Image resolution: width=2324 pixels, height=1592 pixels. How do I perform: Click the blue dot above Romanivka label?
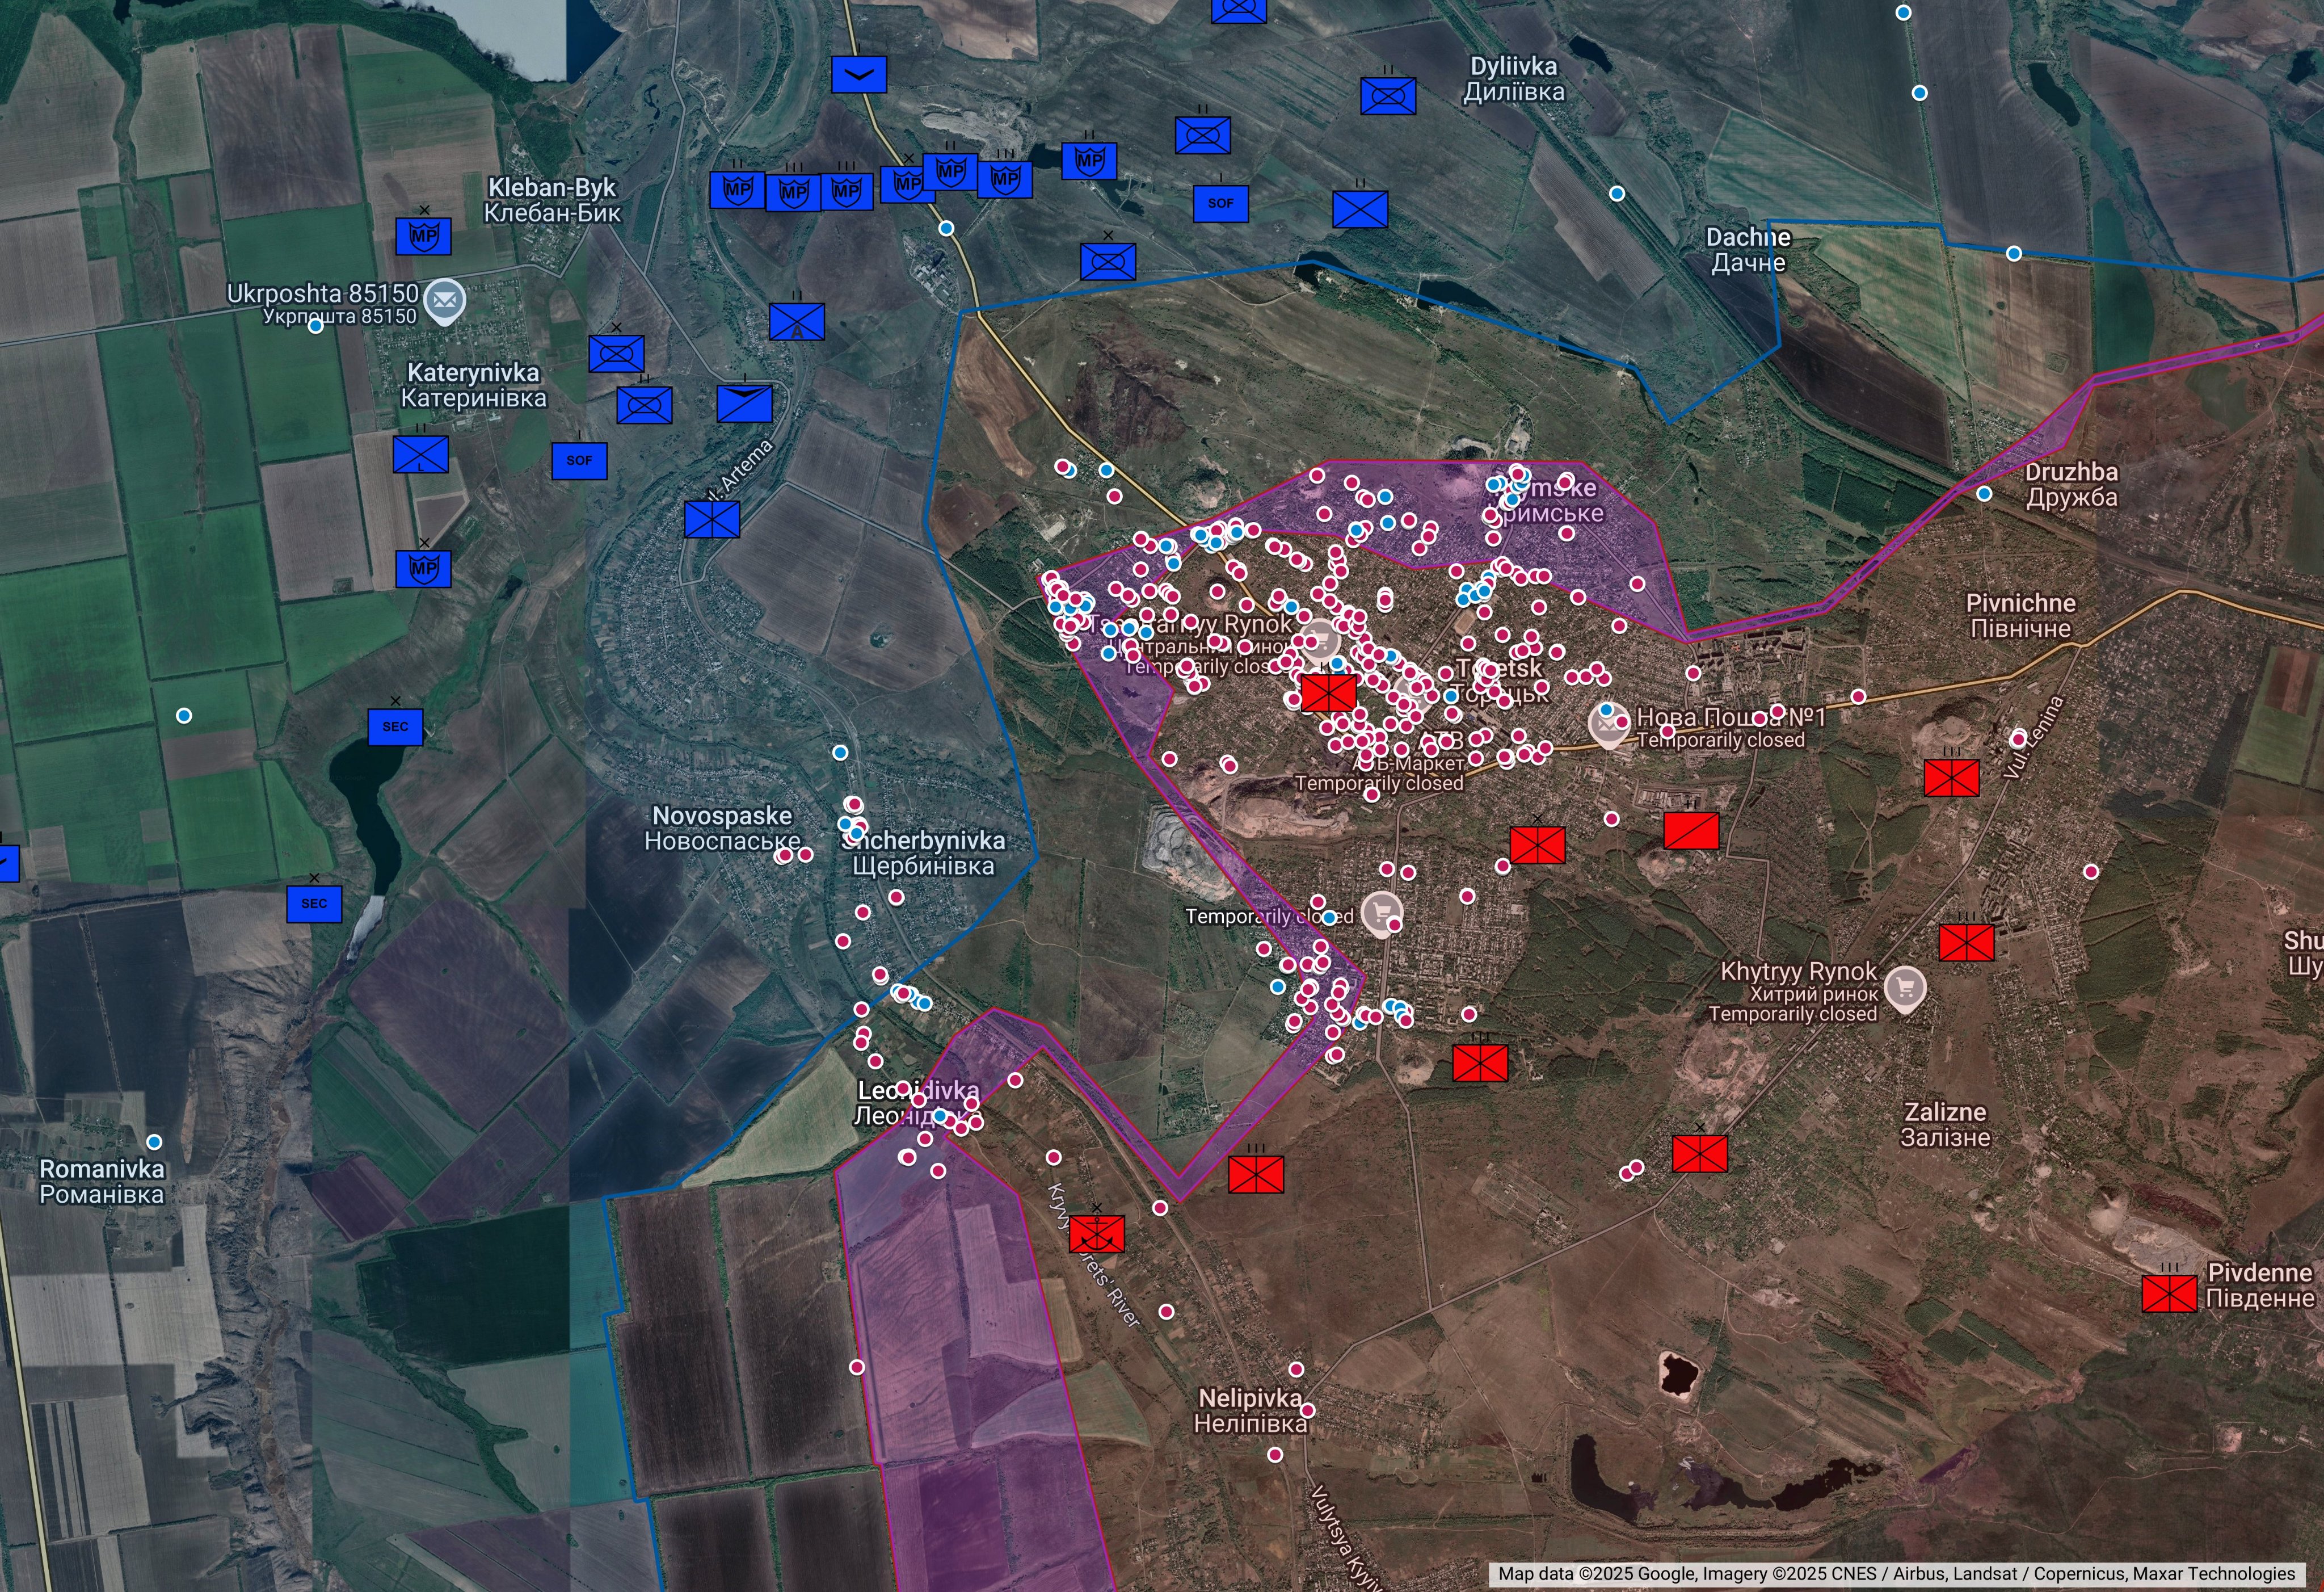click(x=154, y=1141)
